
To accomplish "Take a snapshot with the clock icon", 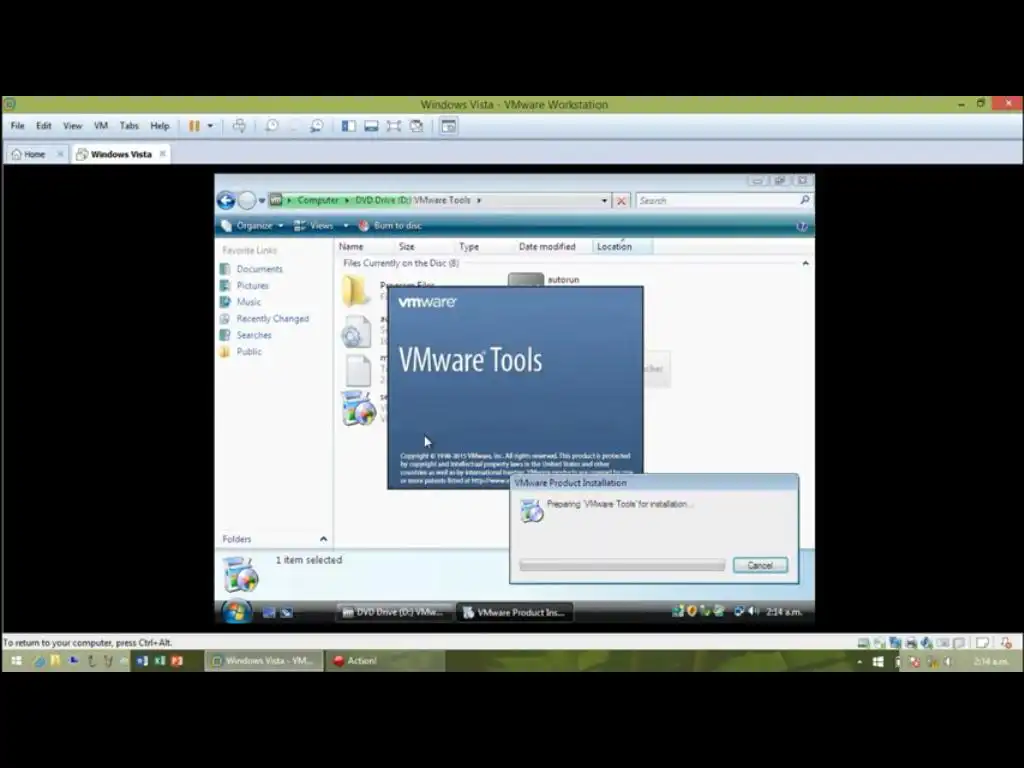I will tap(272, 126).
